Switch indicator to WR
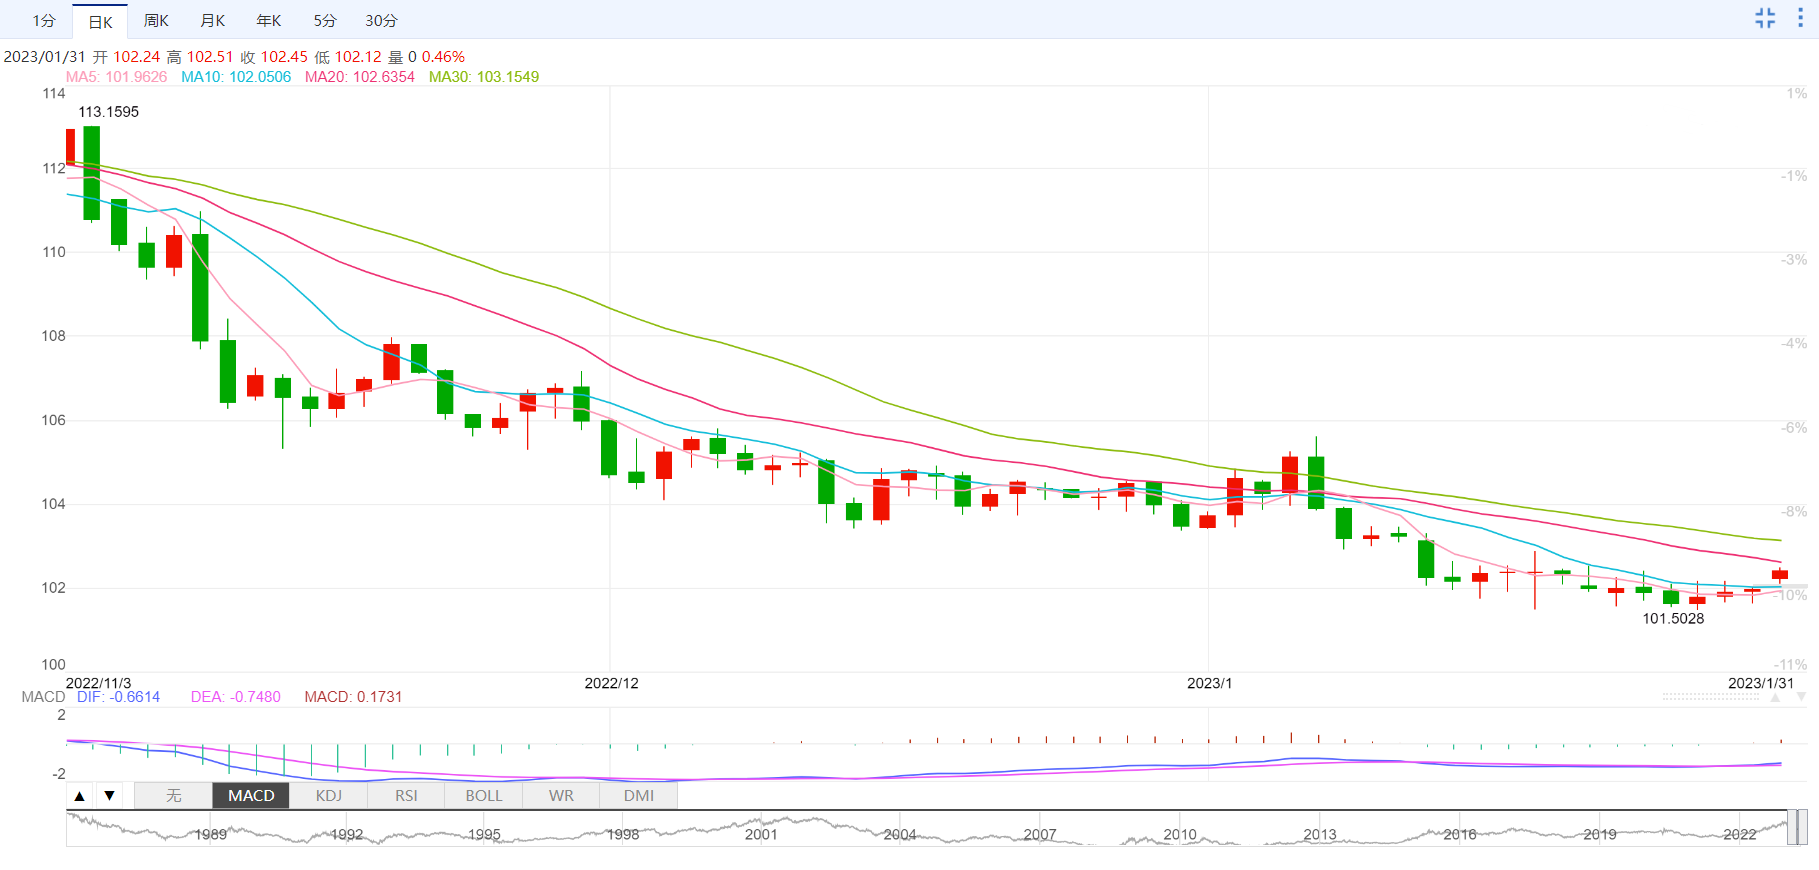The height and width of the screenshot is (870, 1819). point(561,796)
